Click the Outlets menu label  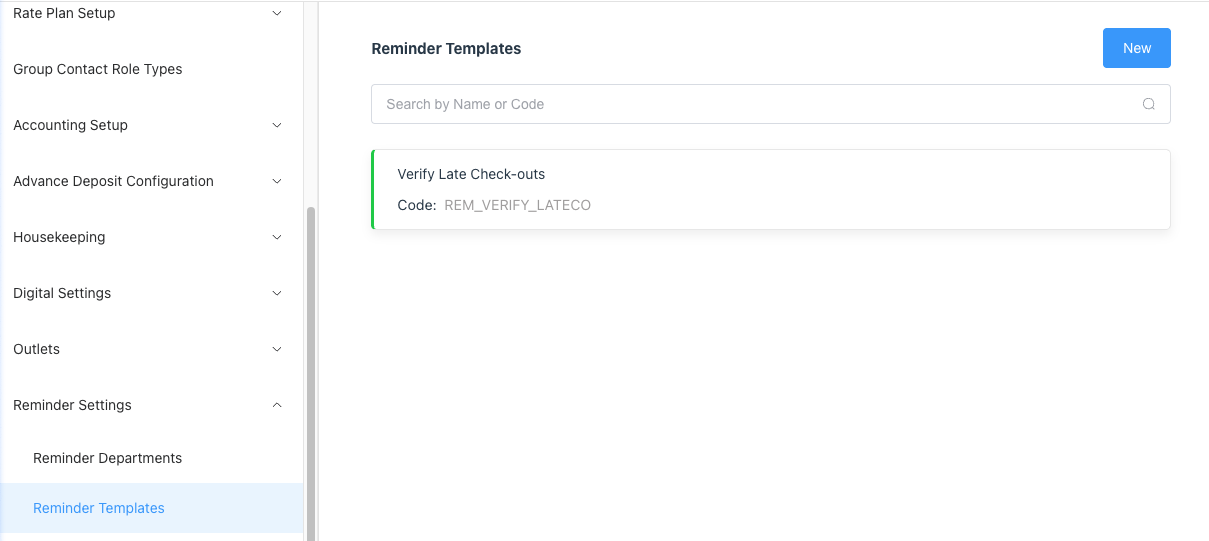(x=37, y=349)
